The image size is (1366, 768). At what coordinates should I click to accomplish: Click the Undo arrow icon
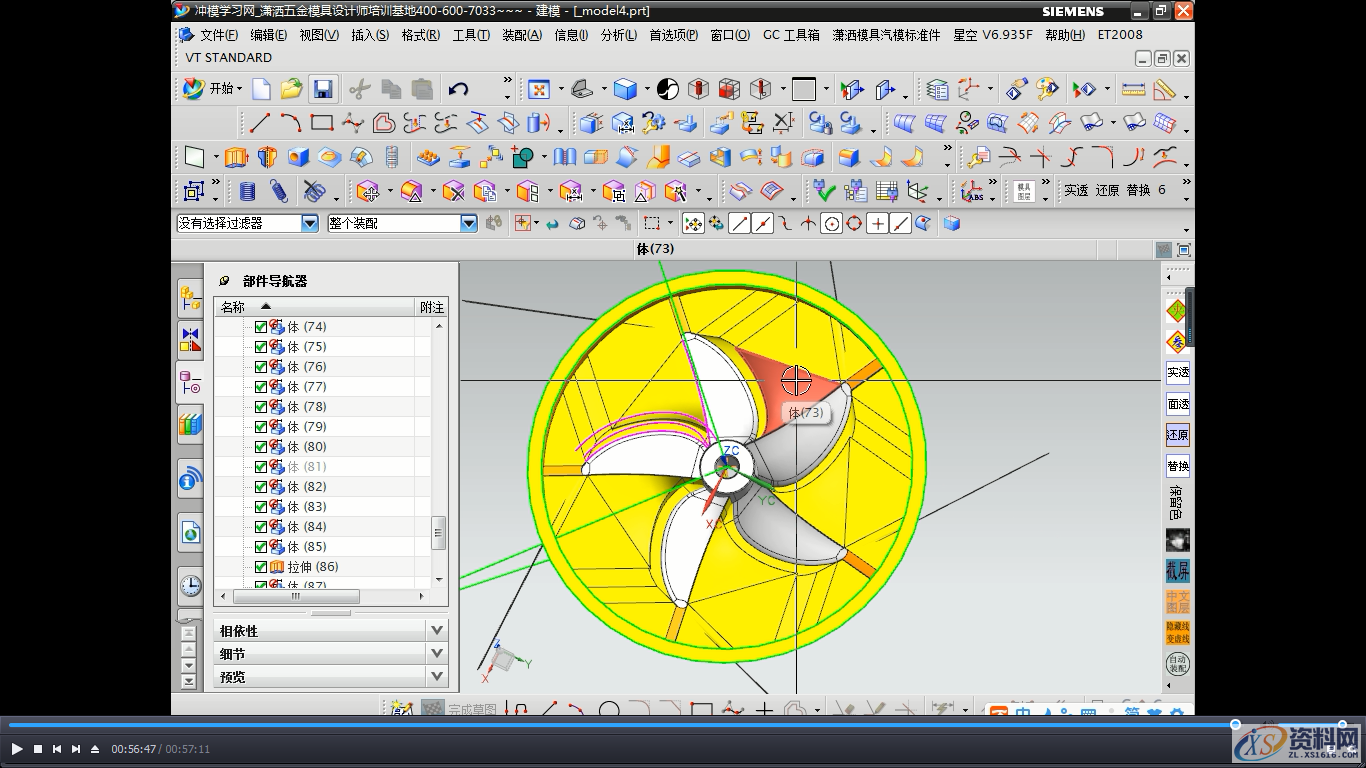459,90
